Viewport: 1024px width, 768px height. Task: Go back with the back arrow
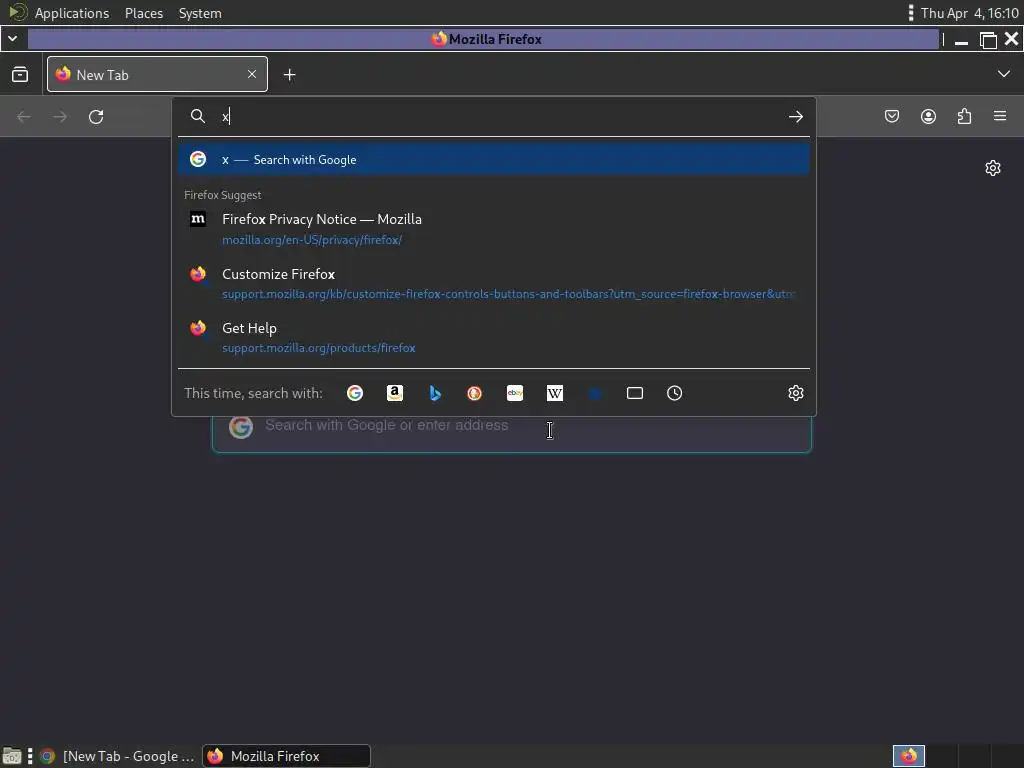click(x=24, y=117)
